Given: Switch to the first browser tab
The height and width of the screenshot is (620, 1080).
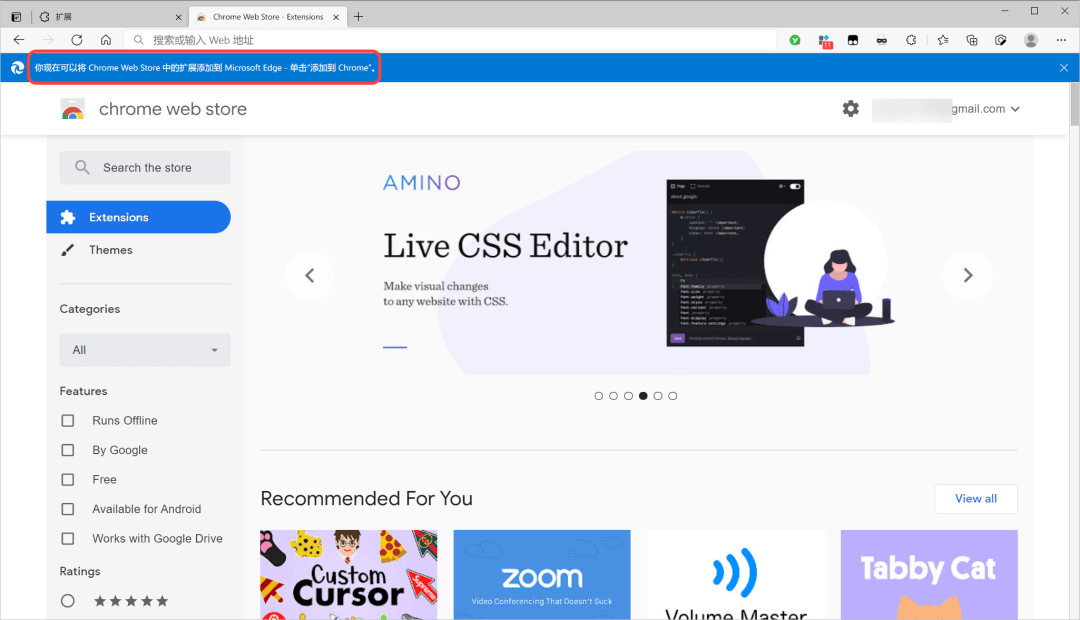Looking at the screenshot, I should (x=110, y=17).
